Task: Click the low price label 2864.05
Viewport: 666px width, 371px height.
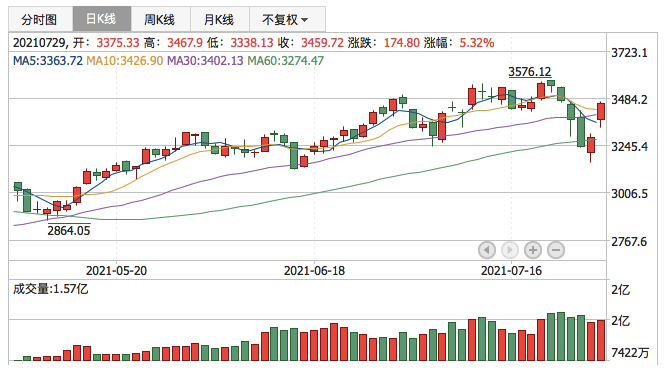Action: pos(69,230)
